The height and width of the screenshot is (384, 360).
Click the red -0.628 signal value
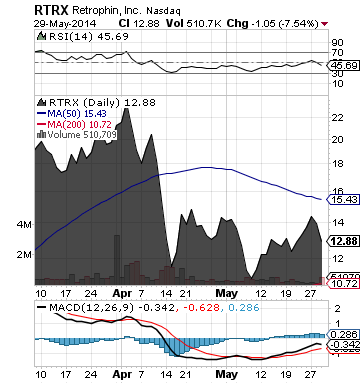tap(201, 307)
